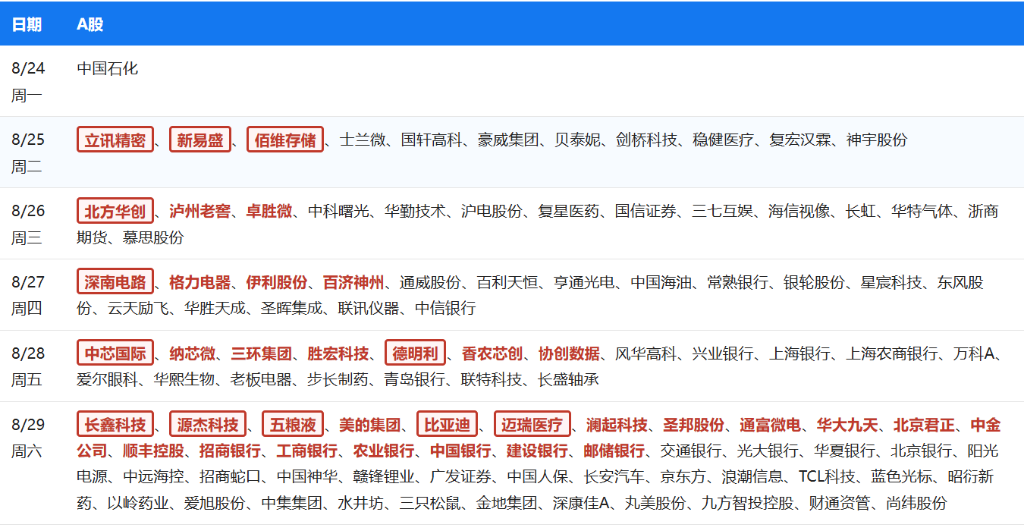Screen dimensions: 1024x529
Task: Click 中科曙光 in the 8/26 row
Action: tap(338, 211)
